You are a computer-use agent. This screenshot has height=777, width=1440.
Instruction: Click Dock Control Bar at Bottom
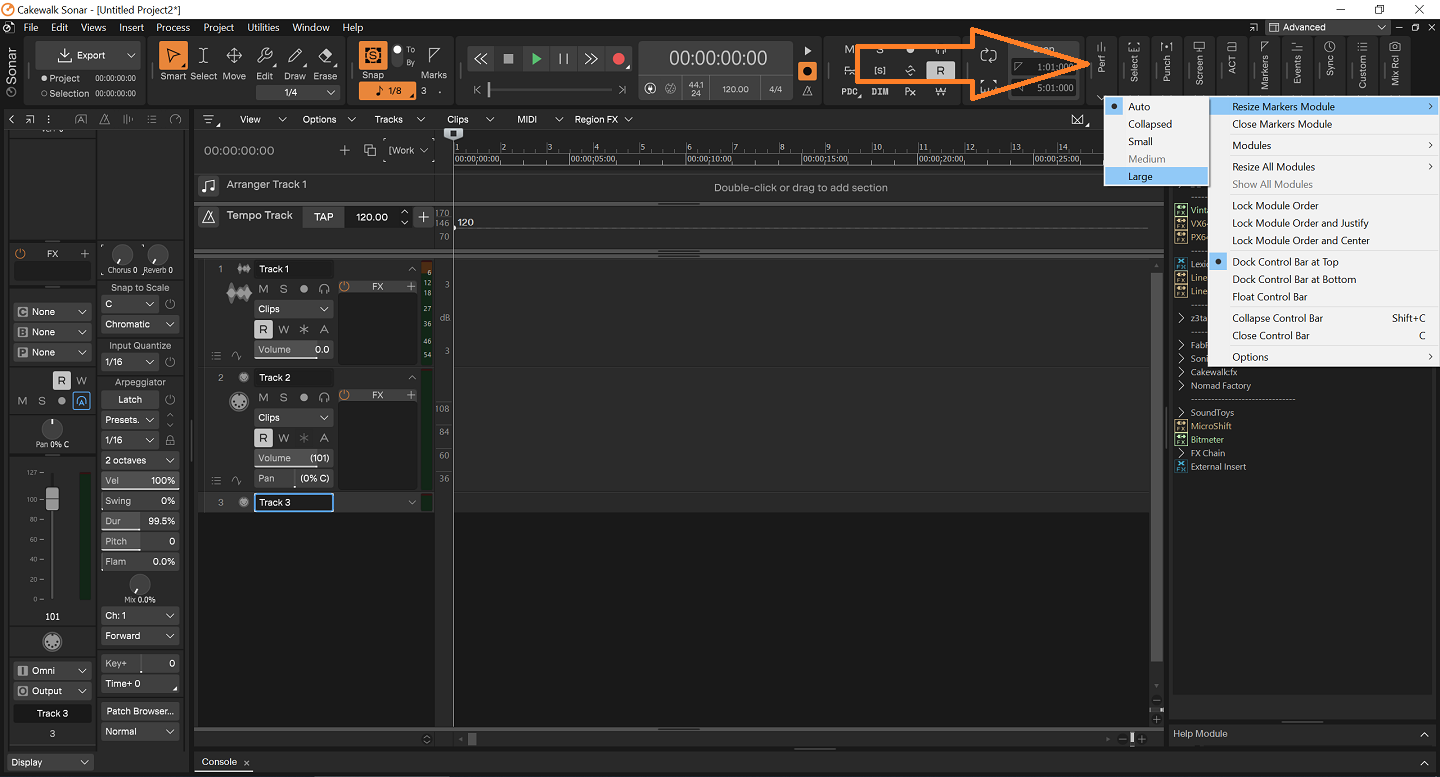point(1294,279)
